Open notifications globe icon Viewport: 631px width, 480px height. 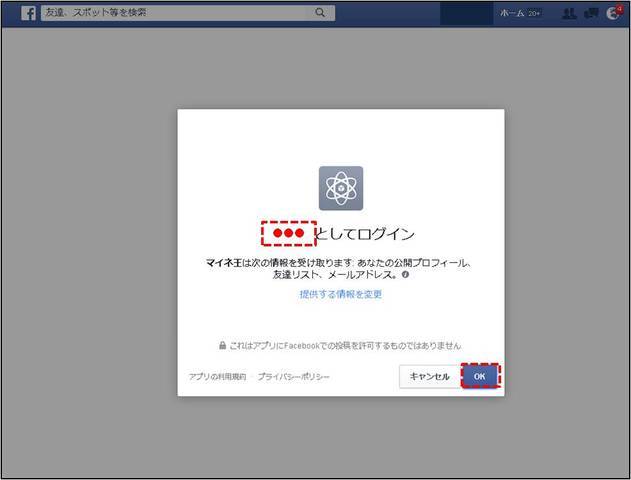[x=613, y=14]
